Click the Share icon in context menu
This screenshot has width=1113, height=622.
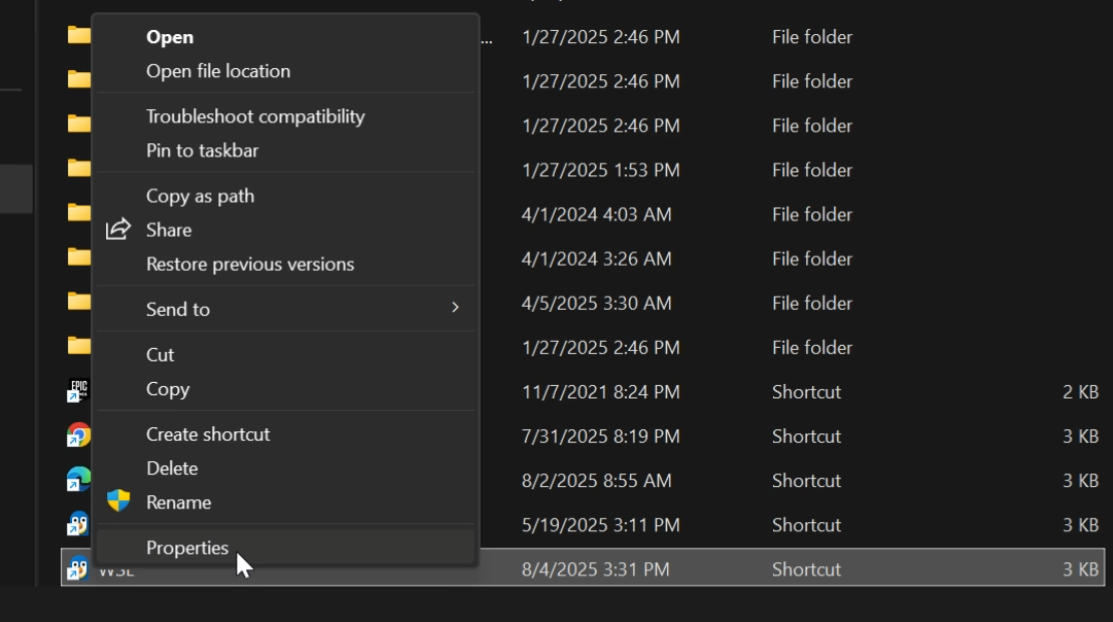click(118, 229)
